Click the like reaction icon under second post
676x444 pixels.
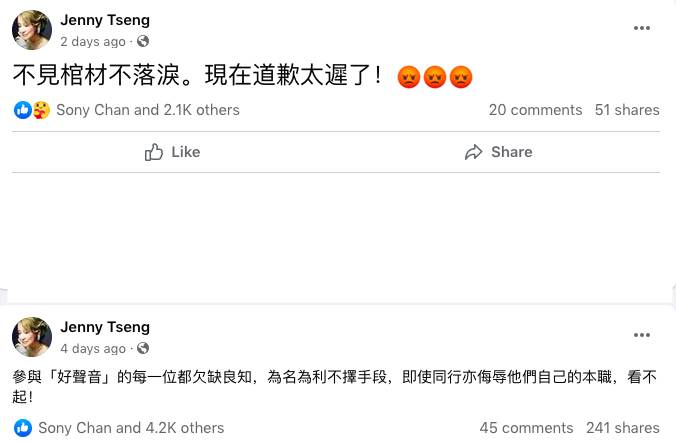[x=22, y=428]
